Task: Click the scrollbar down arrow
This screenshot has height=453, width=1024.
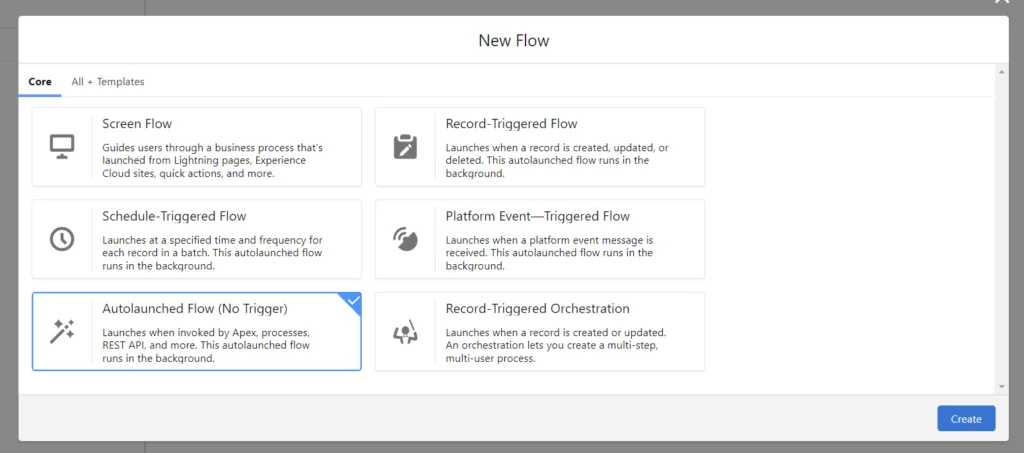Action: (x=1002, y=386)
